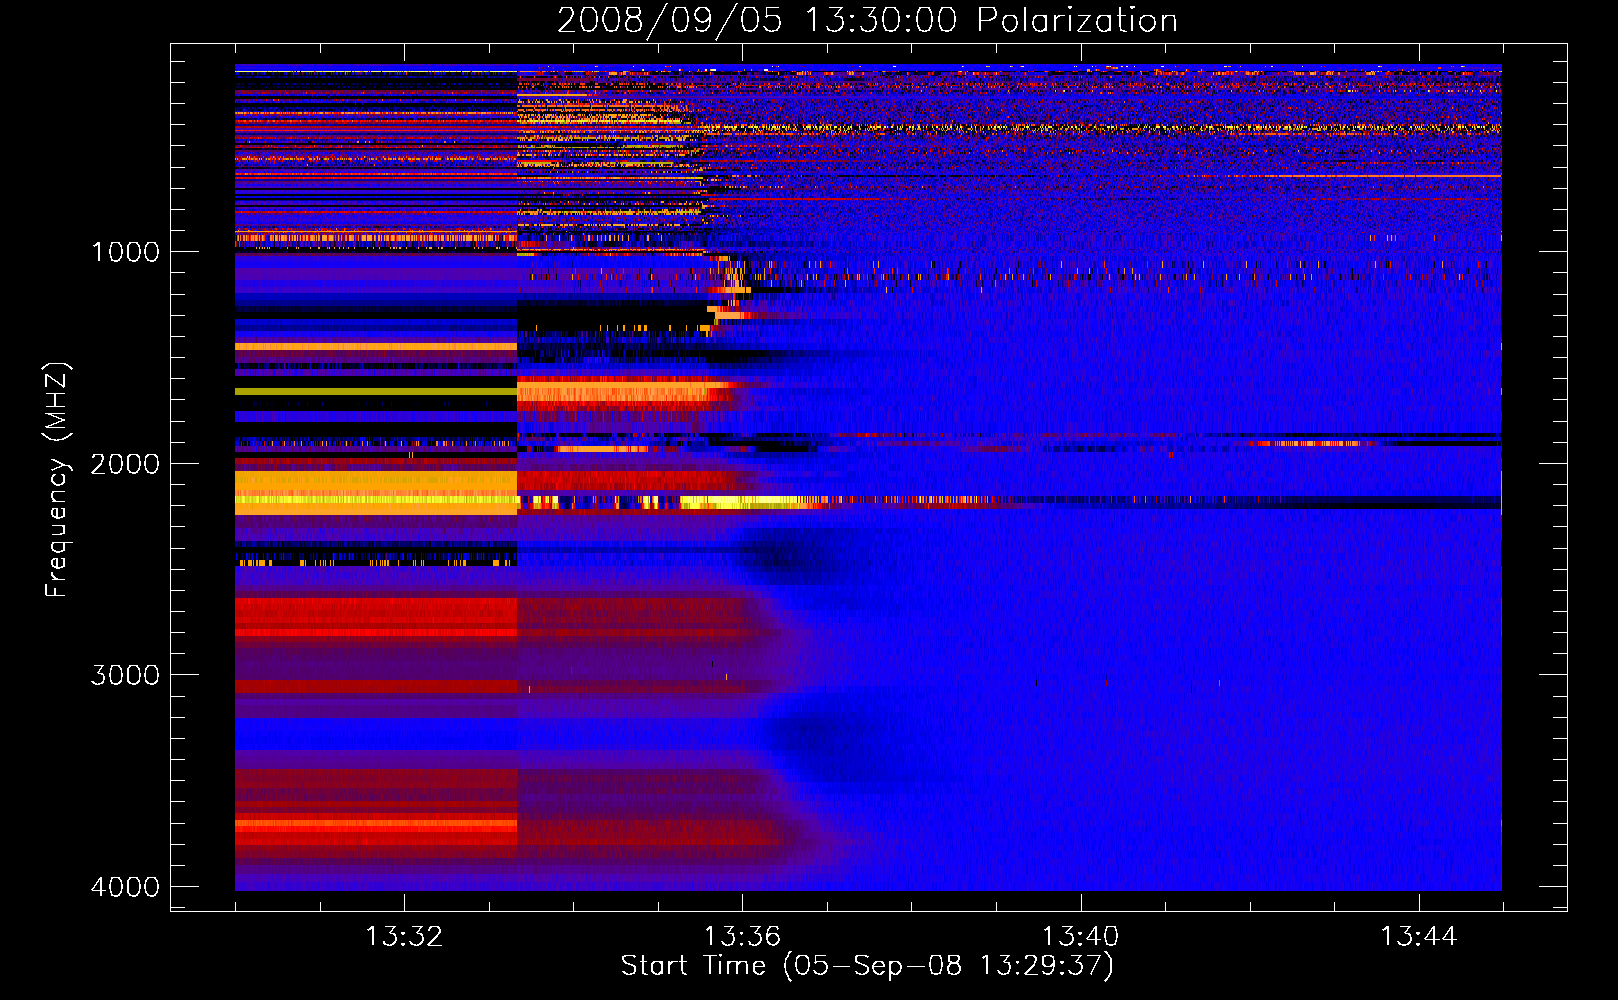This screenshot has height=1000, width=1618.
Task: Click the 13:32 time tick label
Action: click(x=404, y=937)
